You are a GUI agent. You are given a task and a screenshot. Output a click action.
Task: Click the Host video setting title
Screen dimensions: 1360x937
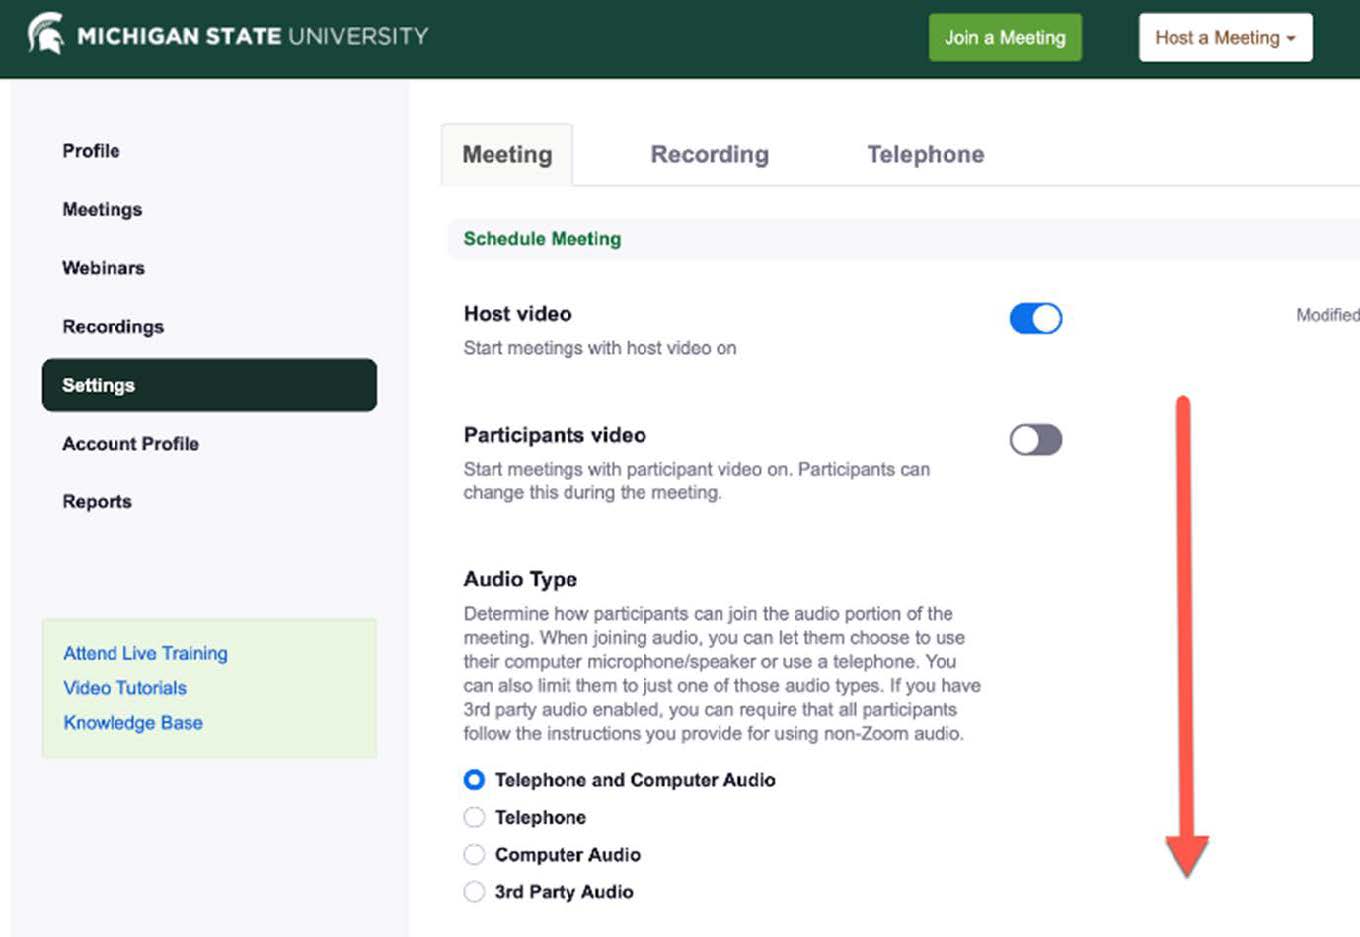(517, 314)
